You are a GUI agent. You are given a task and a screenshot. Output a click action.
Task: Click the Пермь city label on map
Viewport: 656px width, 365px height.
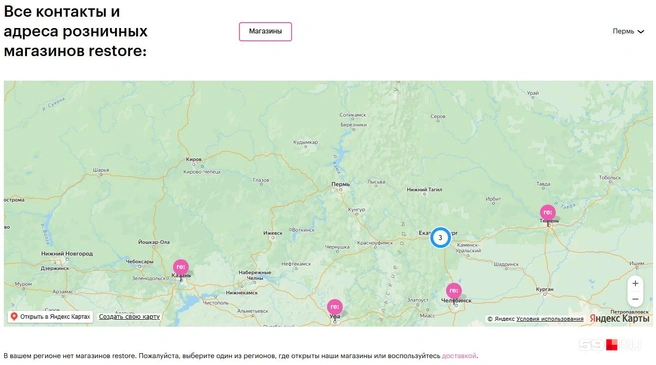(341, 184)
